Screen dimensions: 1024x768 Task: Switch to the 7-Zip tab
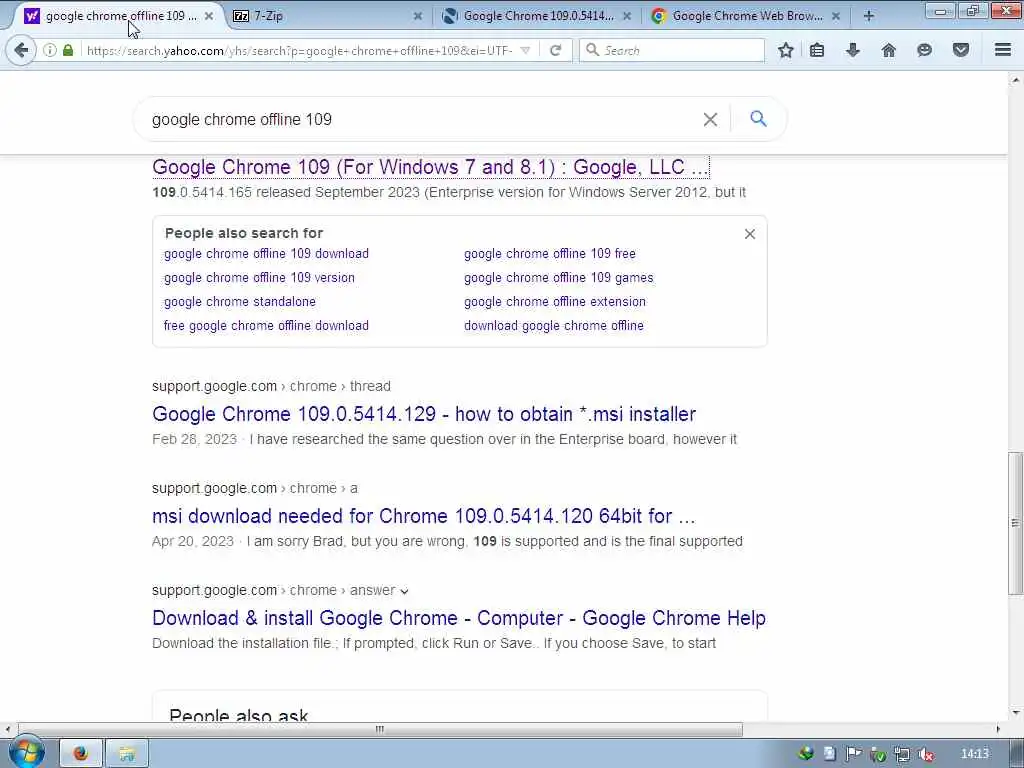coord(327,16)
